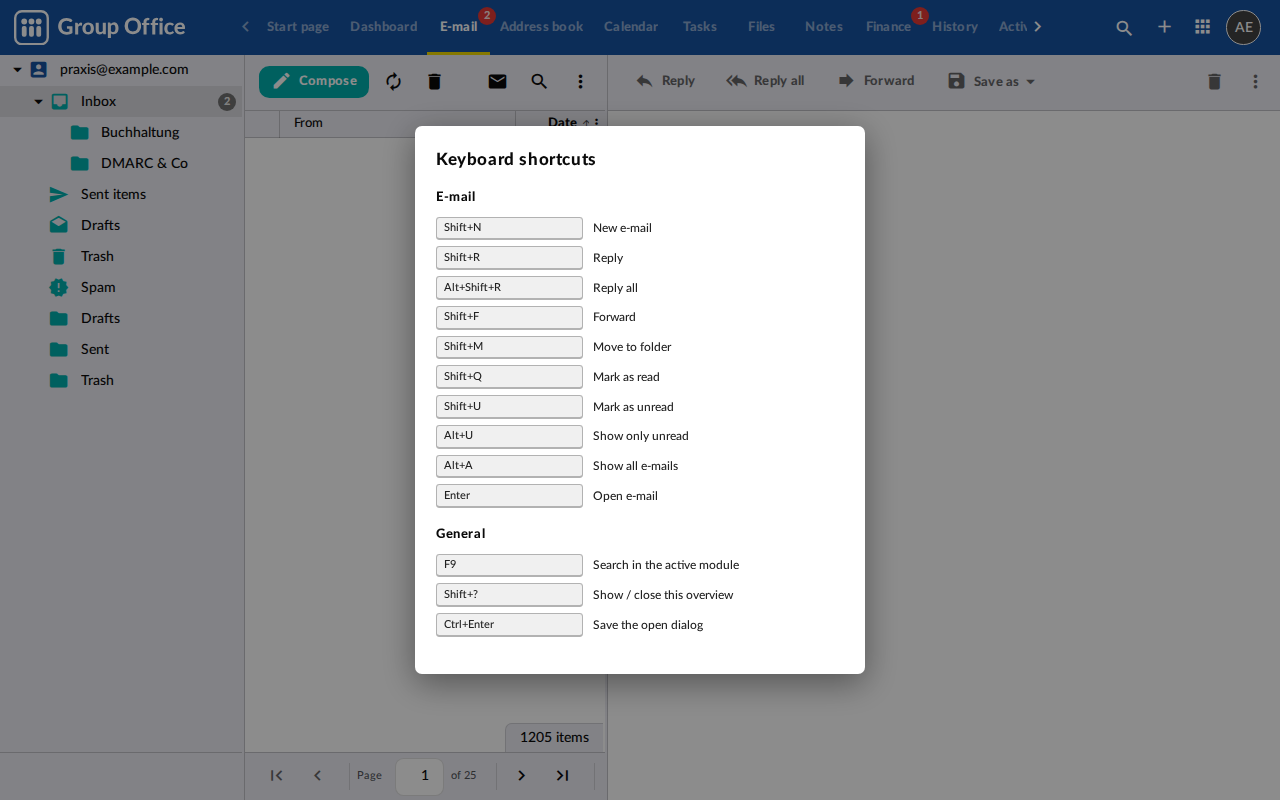
Task: Delete the open message via the trash icon right of Save as
Action: 1214,81
